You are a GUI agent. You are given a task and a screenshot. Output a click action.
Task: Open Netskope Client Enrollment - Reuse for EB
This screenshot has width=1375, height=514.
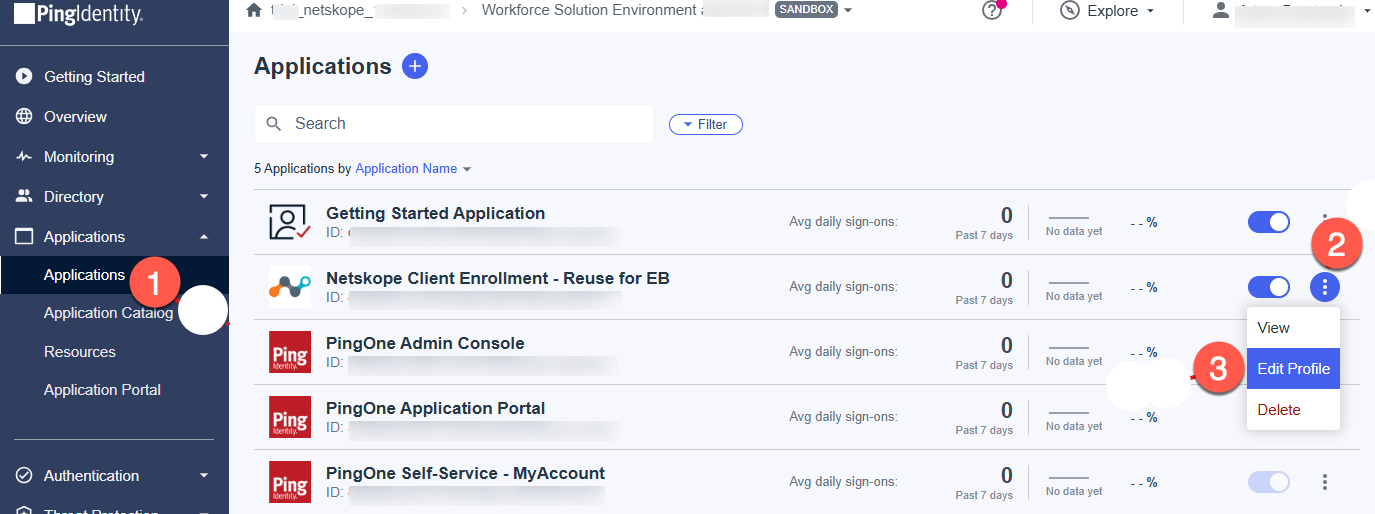[498, 278]
